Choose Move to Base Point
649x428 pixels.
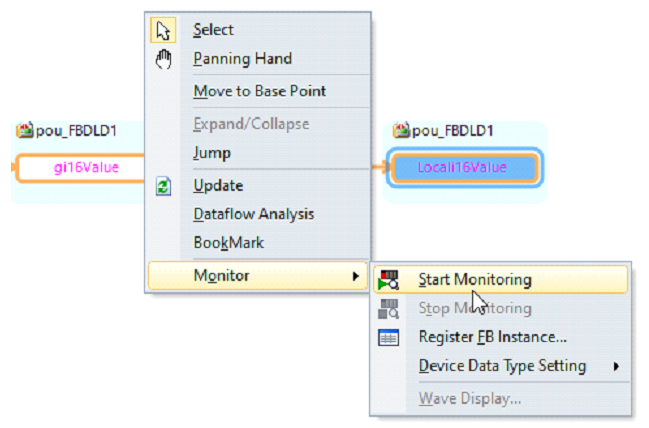point(260,91)
